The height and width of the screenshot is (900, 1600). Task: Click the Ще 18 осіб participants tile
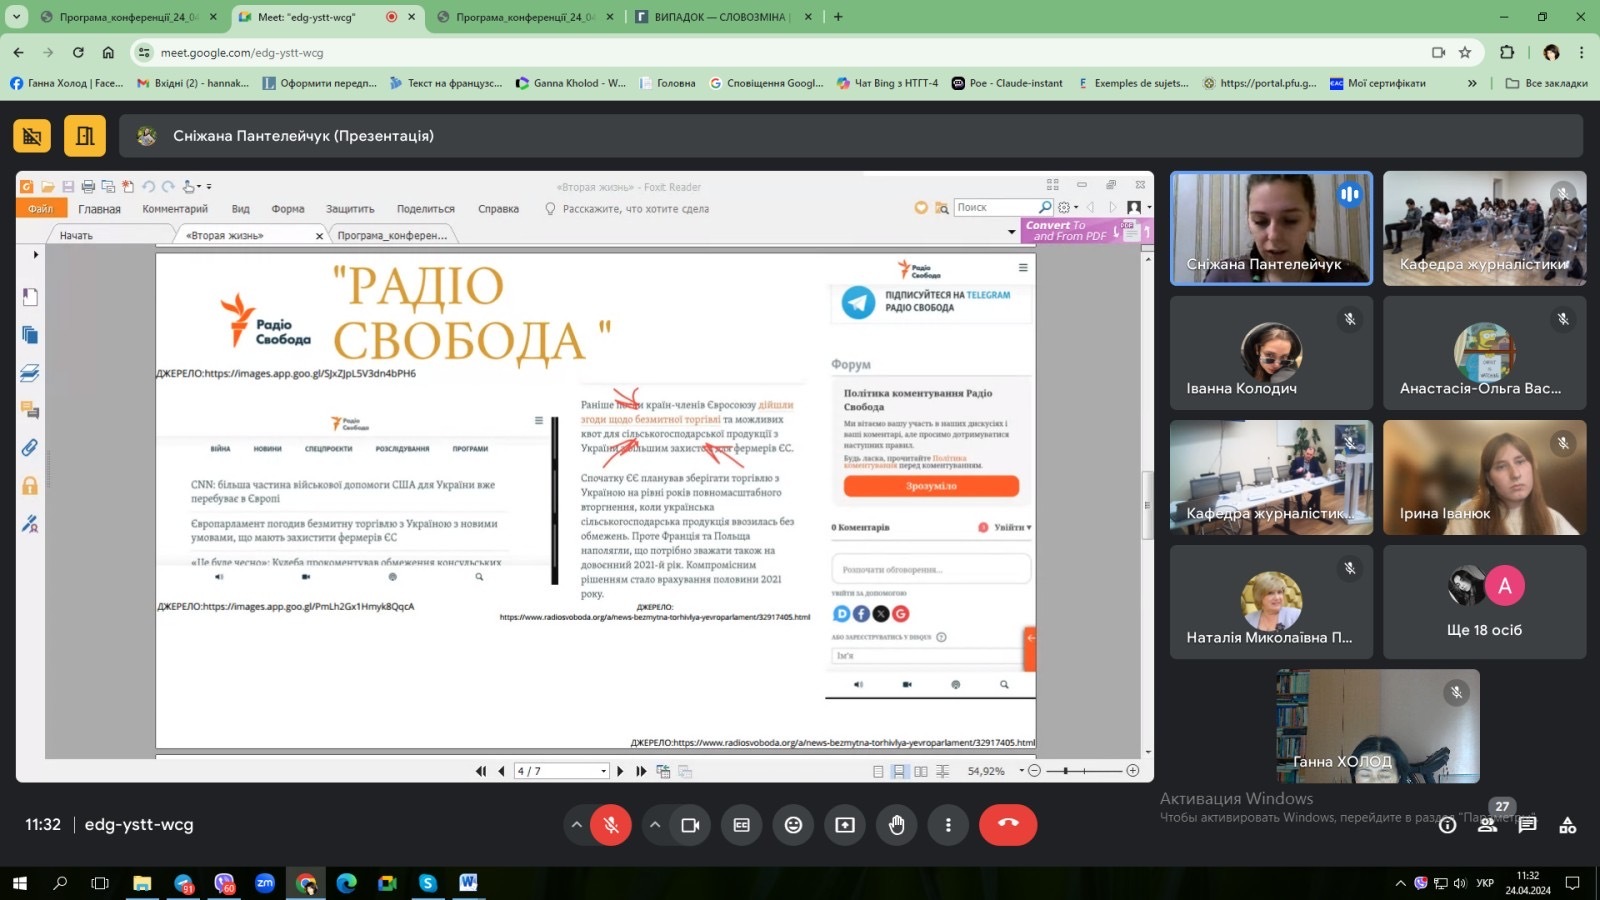(x=1484, y=602)
